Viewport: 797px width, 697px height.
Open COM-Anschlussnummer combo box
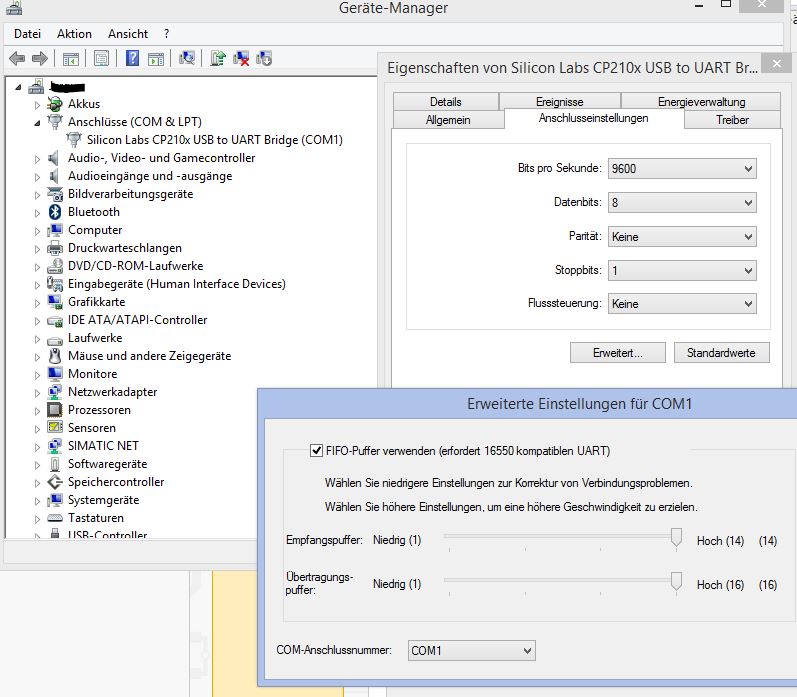pos(471,651)
